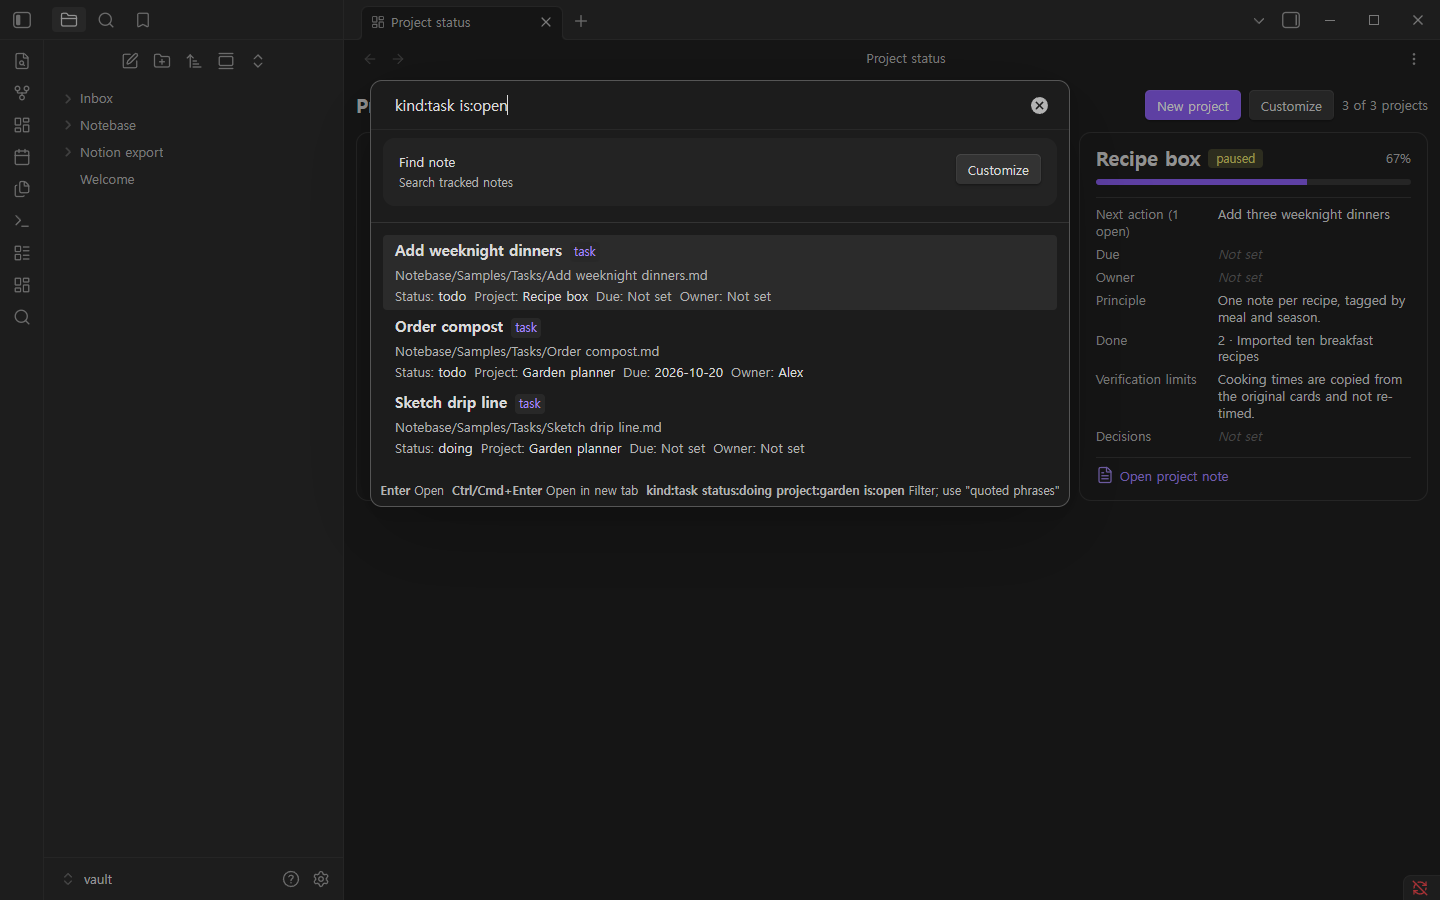Open a new tab with plus
The height and width of the screenshot is (900, 1440).
581,21
